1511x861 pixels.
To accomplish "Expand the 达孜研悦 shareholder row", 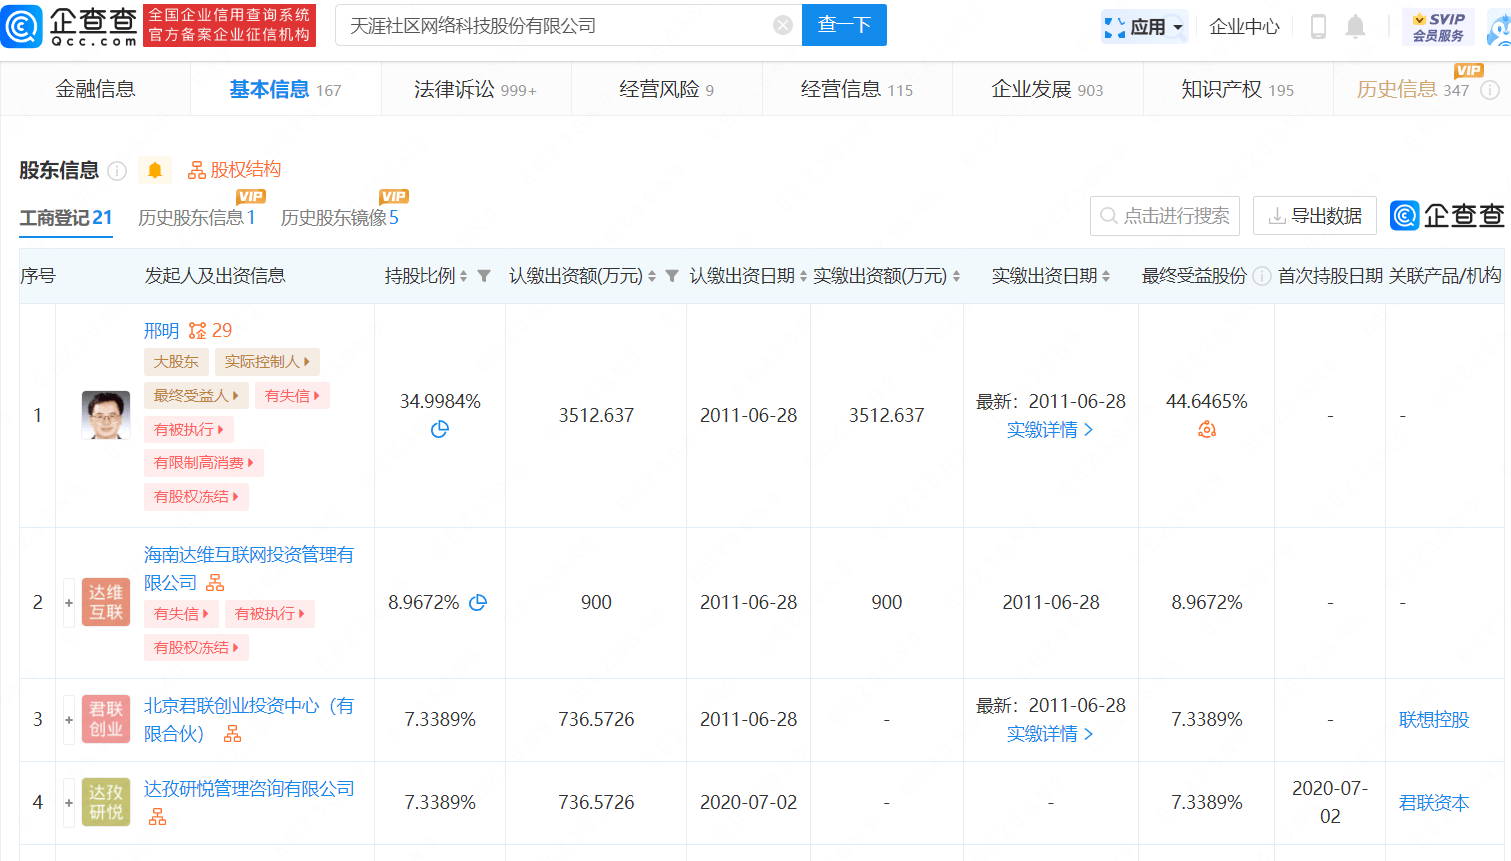I will (68, 802).
